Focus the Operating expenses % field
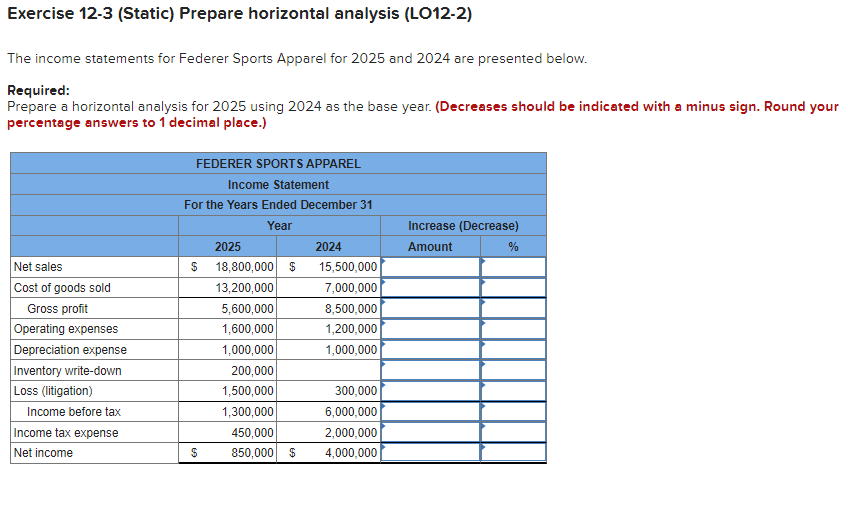Screen dimensions: 848x508 coord(513,329)
